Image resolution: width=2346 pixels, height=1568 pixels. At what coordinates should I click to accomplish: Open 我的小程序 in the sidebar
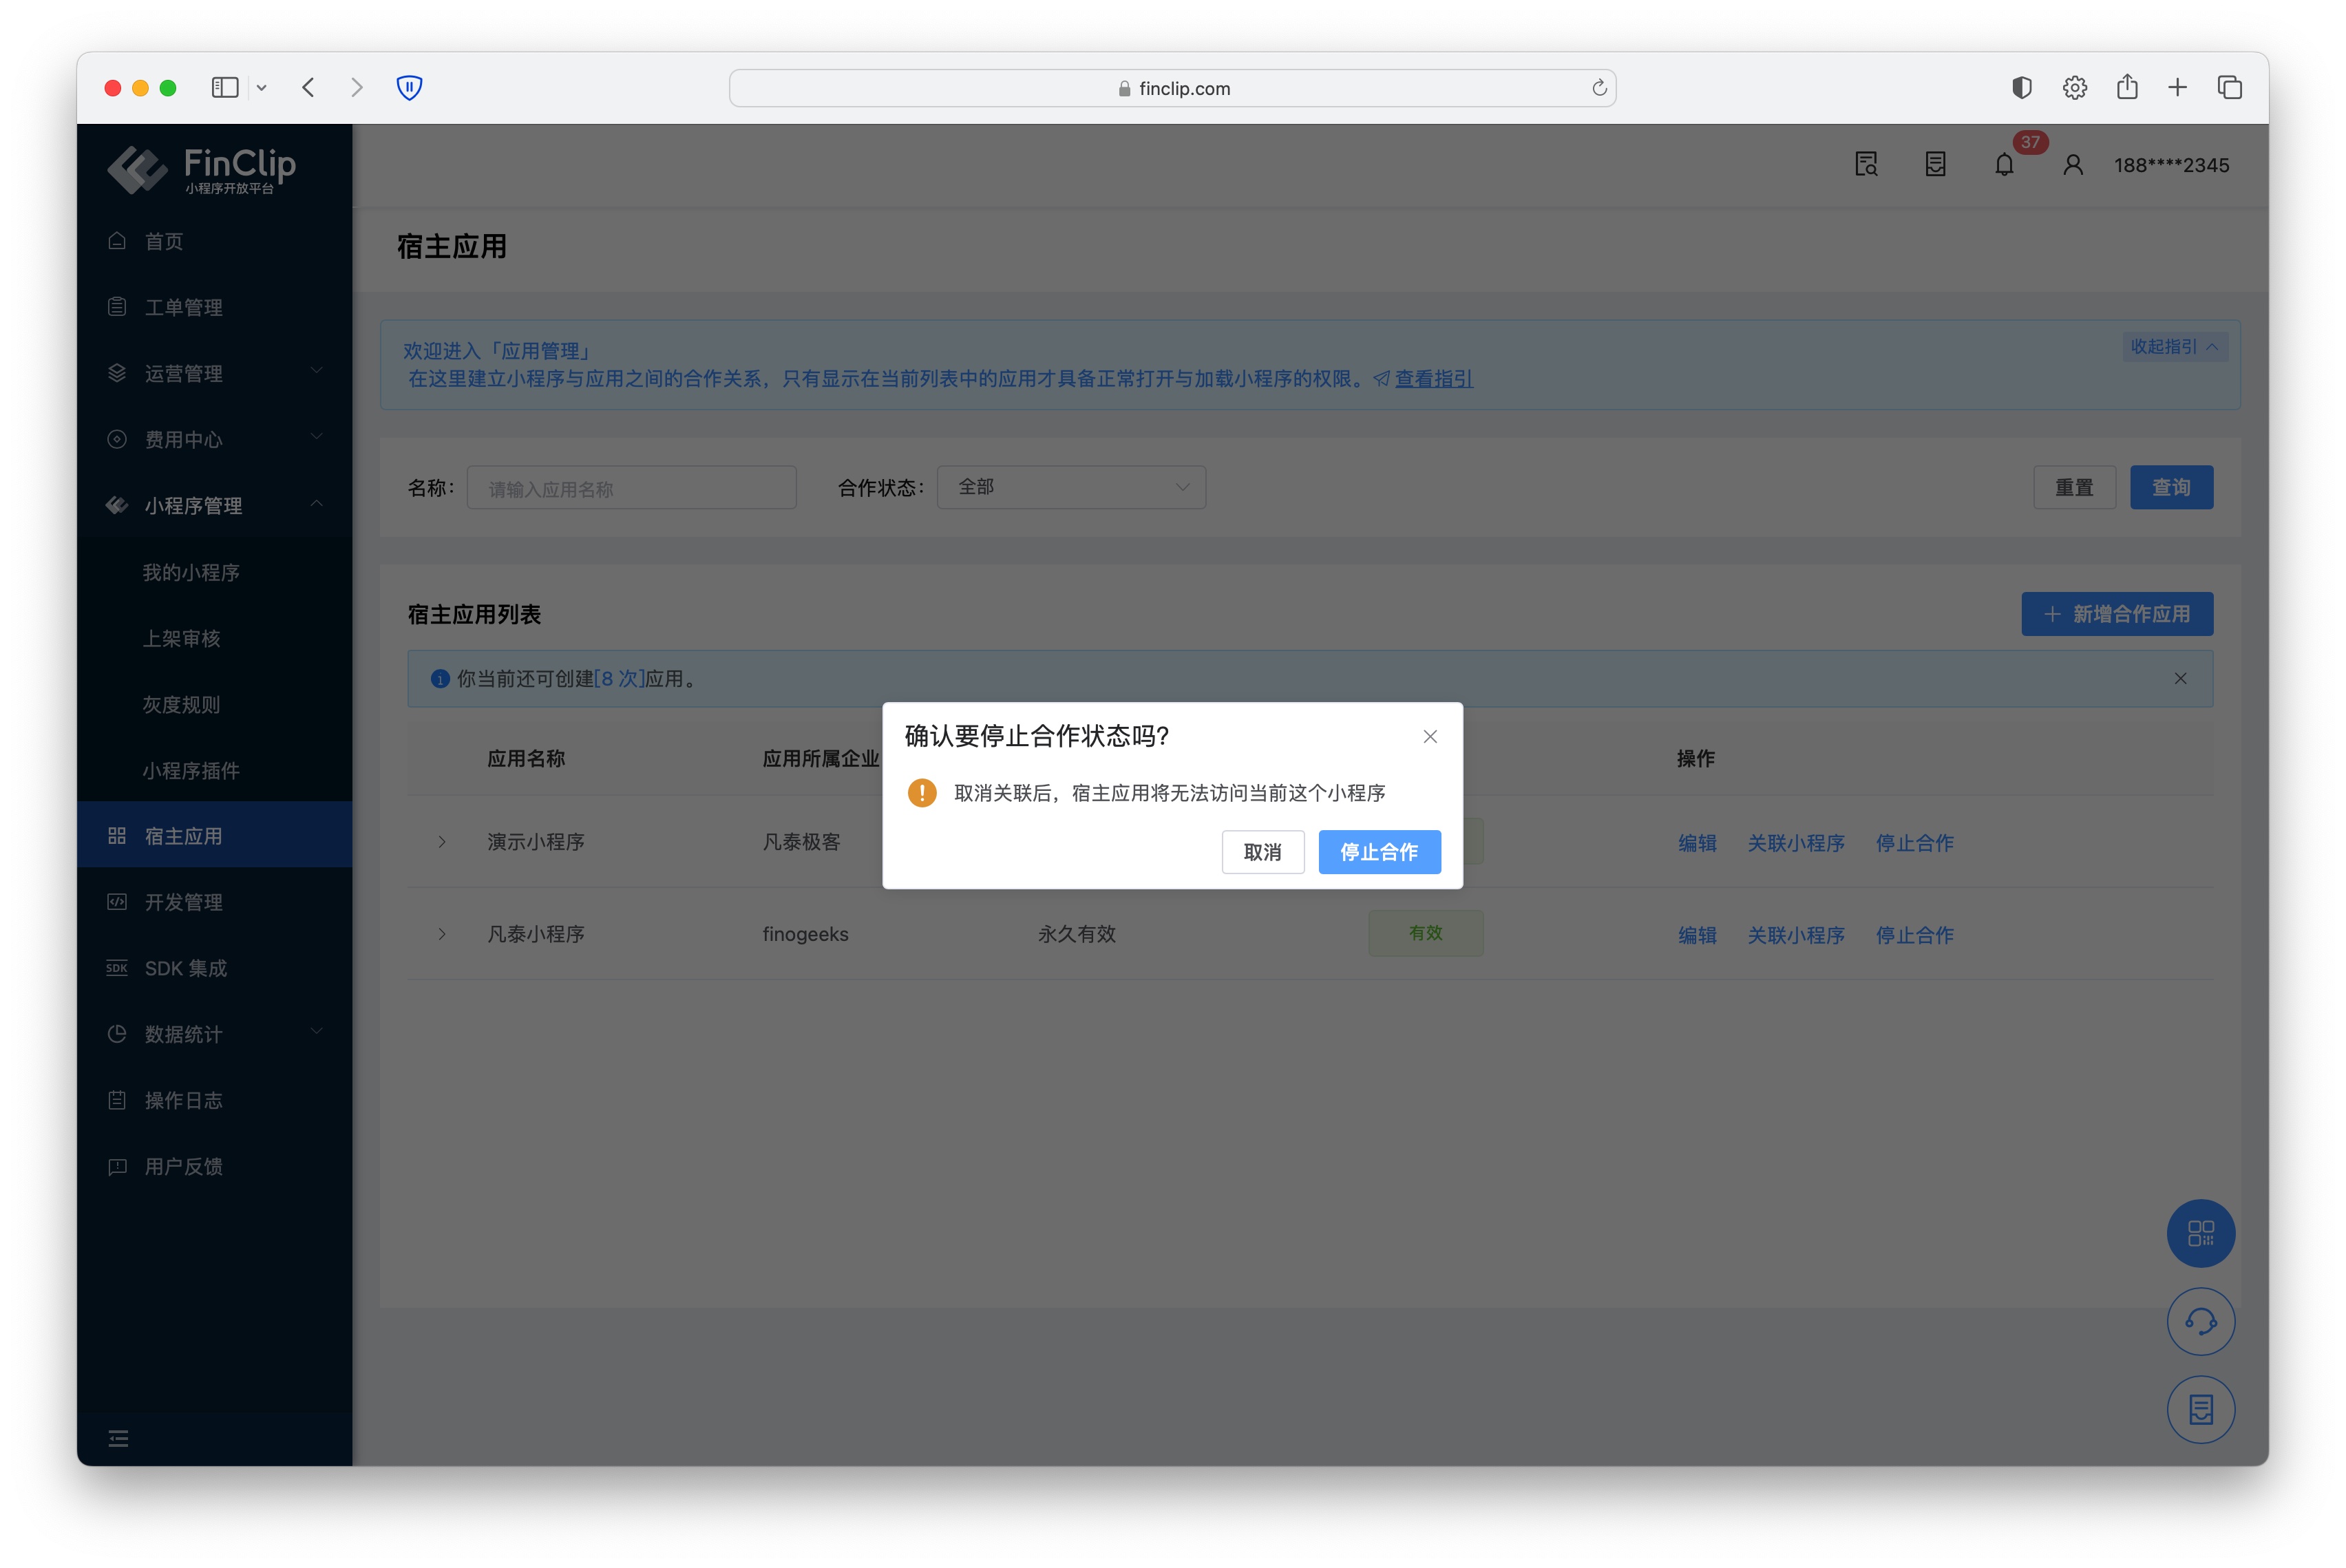pos(191,572)
